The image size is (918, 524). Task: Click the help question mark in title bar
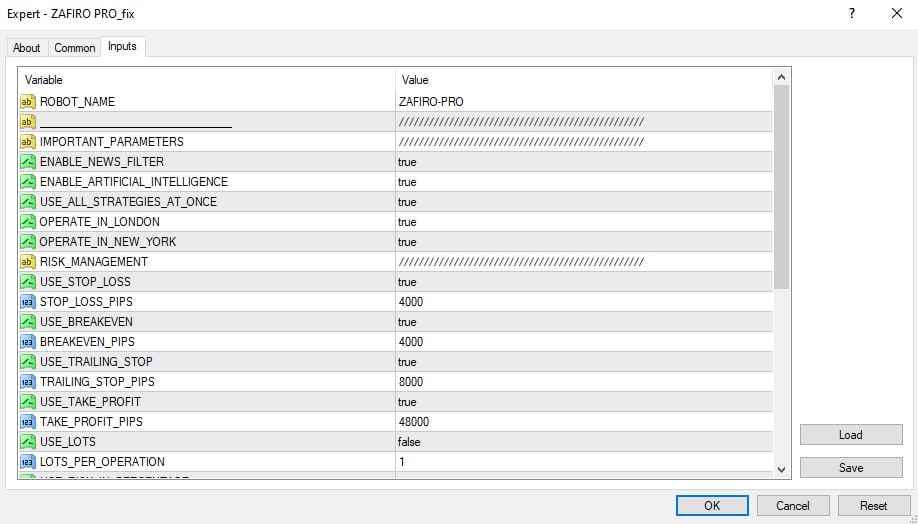[852, 13]
